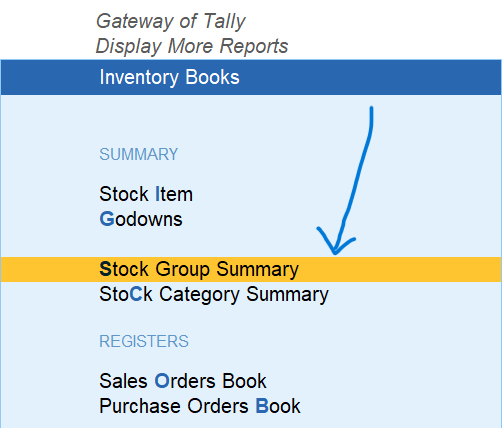Open the Sales Orders Book register
Viewport: 503px width, 428px height.
[x=183, y=381]
